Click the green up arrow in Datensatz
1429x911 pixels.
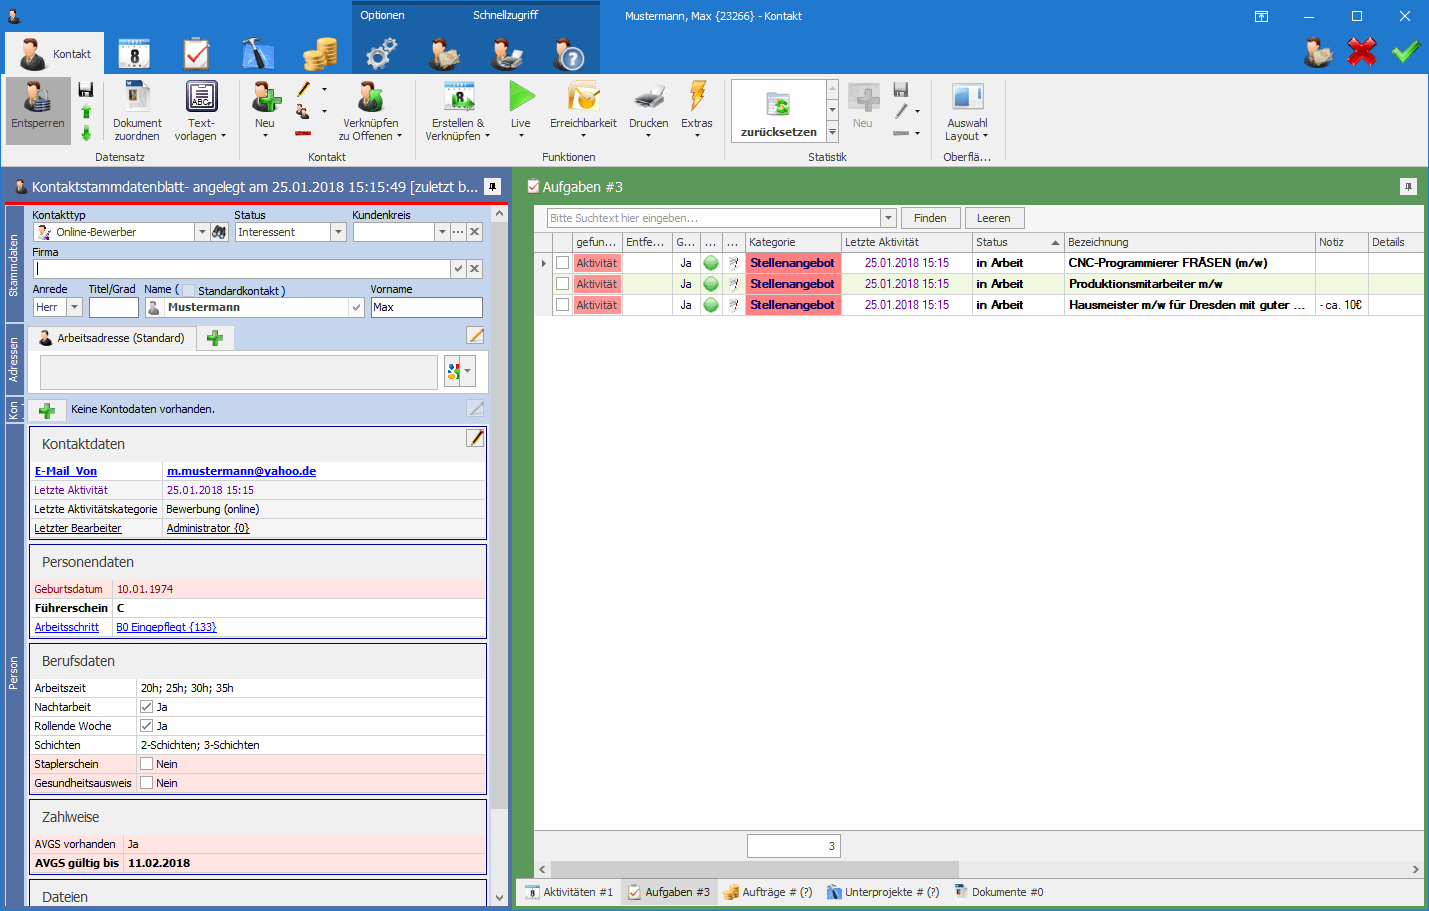pos(86,111)
